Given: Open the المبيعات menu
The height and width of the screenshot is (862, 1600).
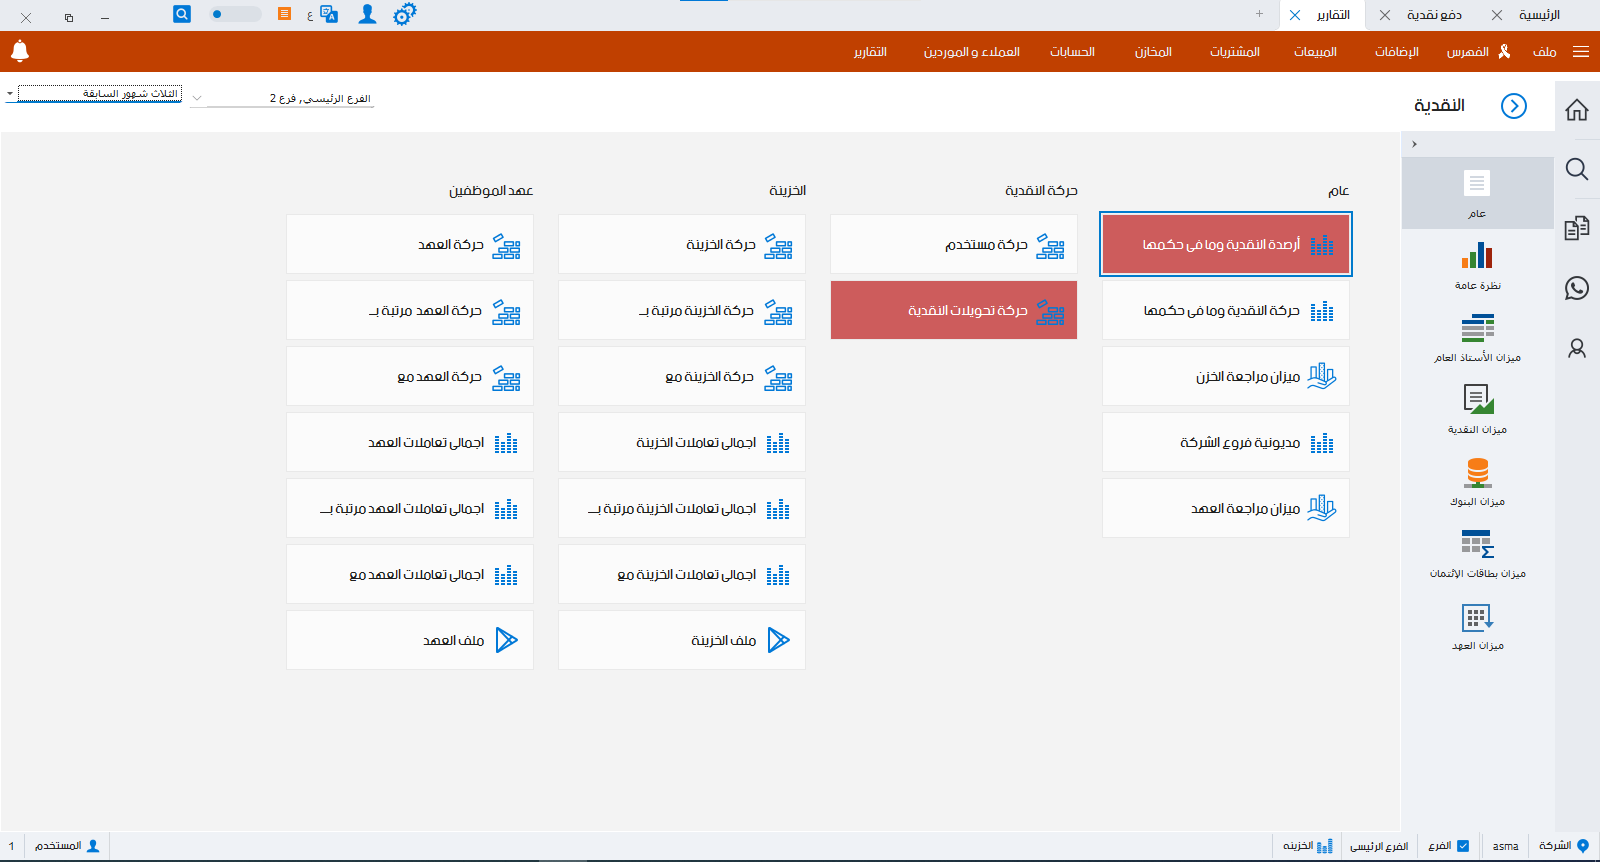Looking at the screenshot, I should coord(1315,52).
